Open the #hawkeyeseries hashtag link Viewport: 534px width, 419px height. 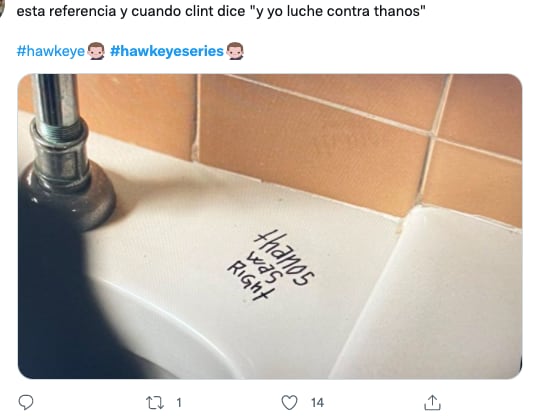coord(167,51)
